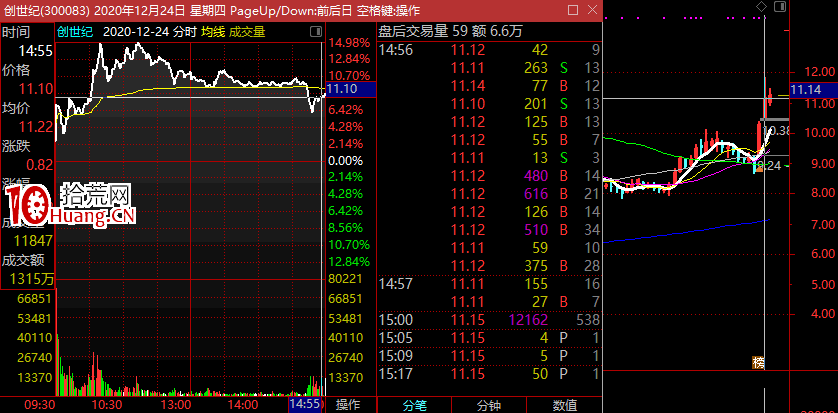Select the 11.10 tick row with volume 201
The image size is (838, 413).
(x=489, y=104)
